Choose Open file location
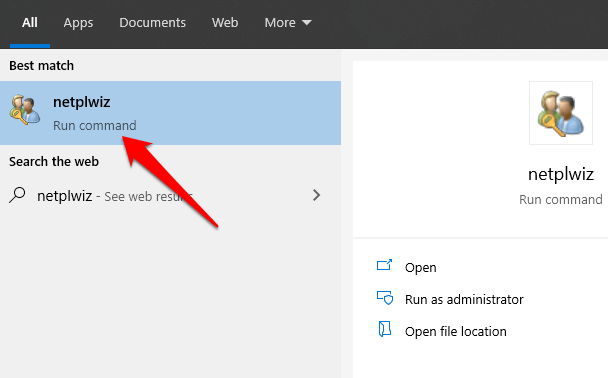608x378 pixels. point(456,331)
